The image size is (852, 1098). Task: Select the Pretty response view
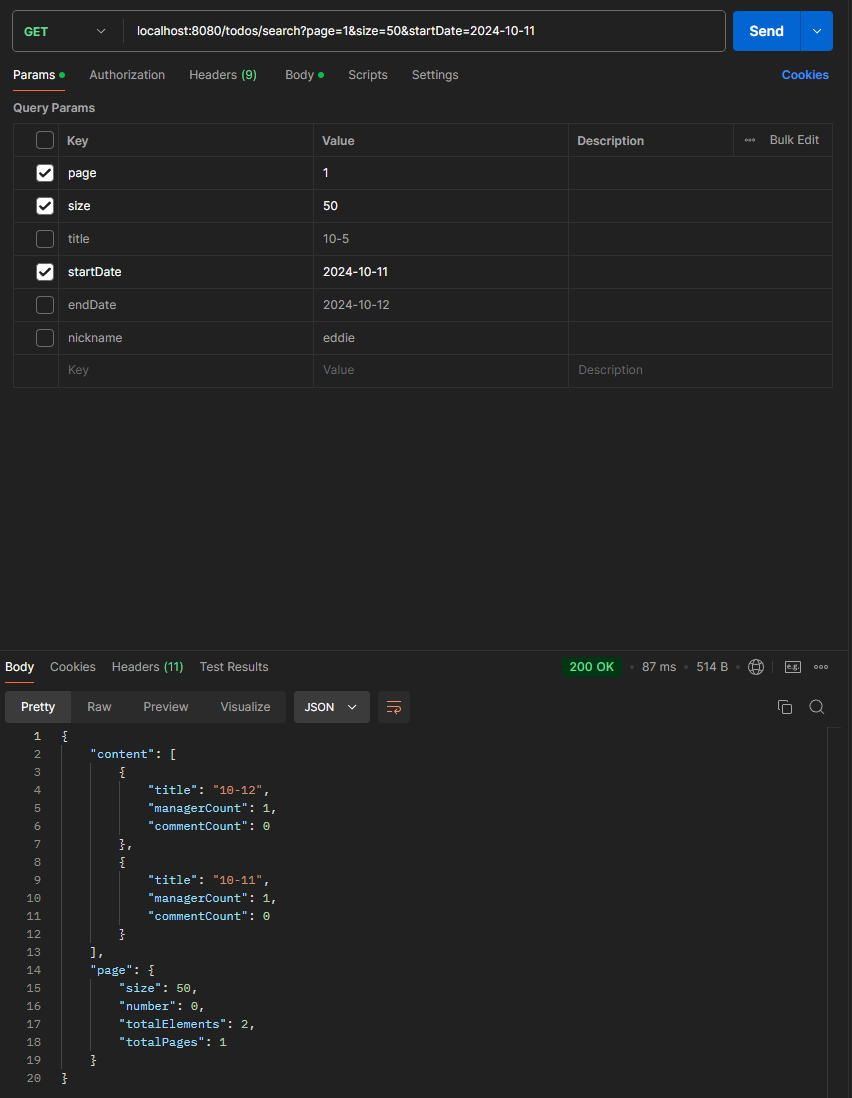pos(38,707)
